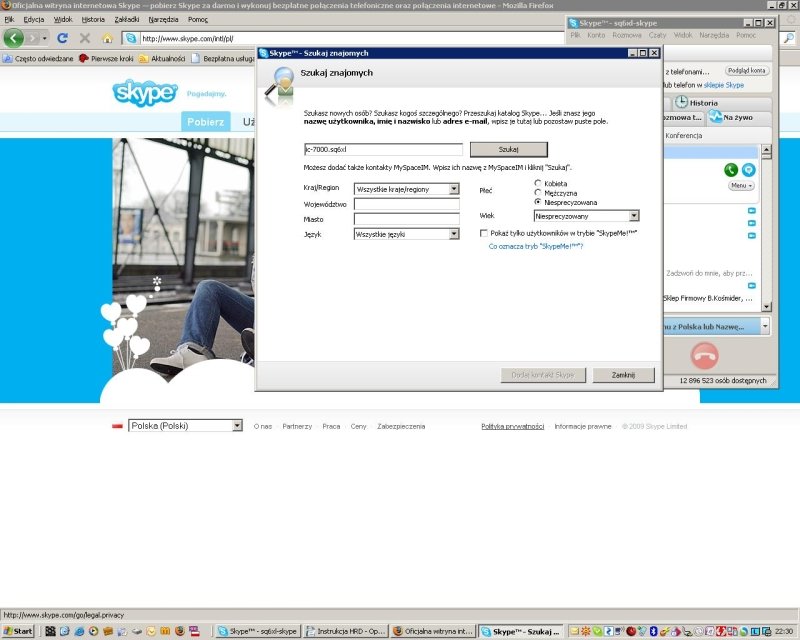The image size is (800, 640).
Task: Open Firefox Pomoc menu
Action: point(198,19)
